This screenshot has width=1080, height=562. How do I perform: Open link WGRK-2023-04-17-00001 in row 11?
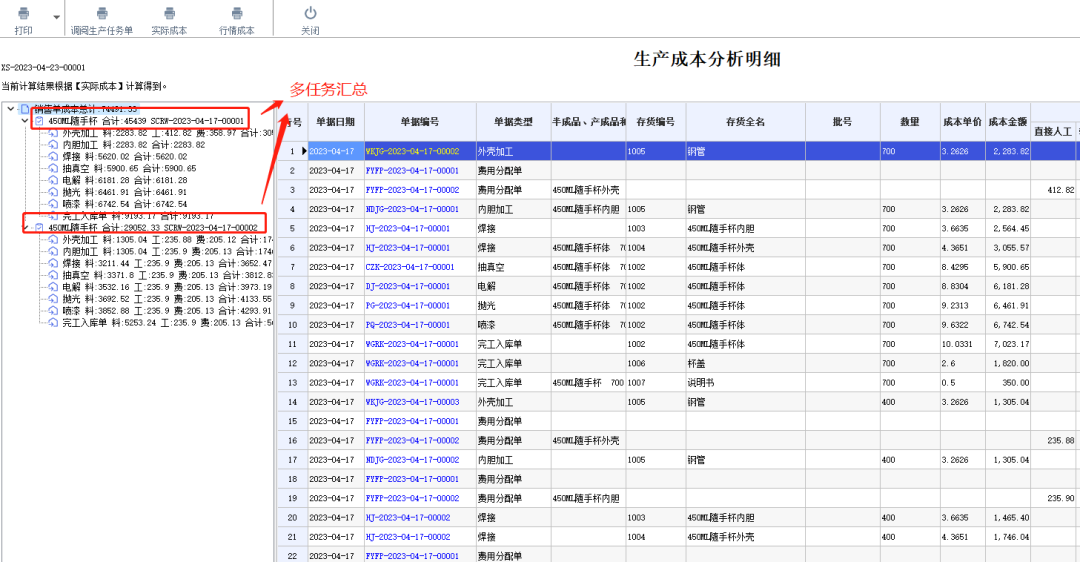(x=412, y=344)
